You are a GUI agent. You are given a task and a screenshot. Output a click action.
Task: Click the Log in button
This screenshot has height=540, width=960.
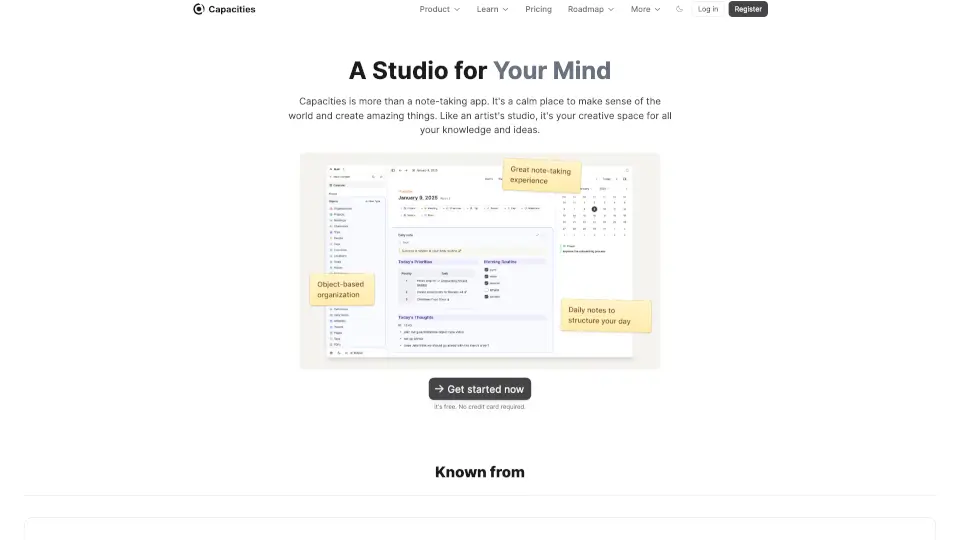point(708,9)
